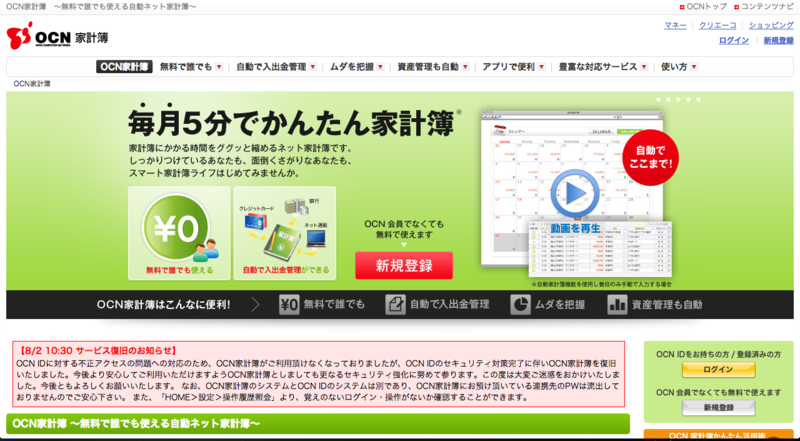The image size is (800, 441).
Task: Click the 資産管理も自動 bar chart icon
Action: (617, 305)
